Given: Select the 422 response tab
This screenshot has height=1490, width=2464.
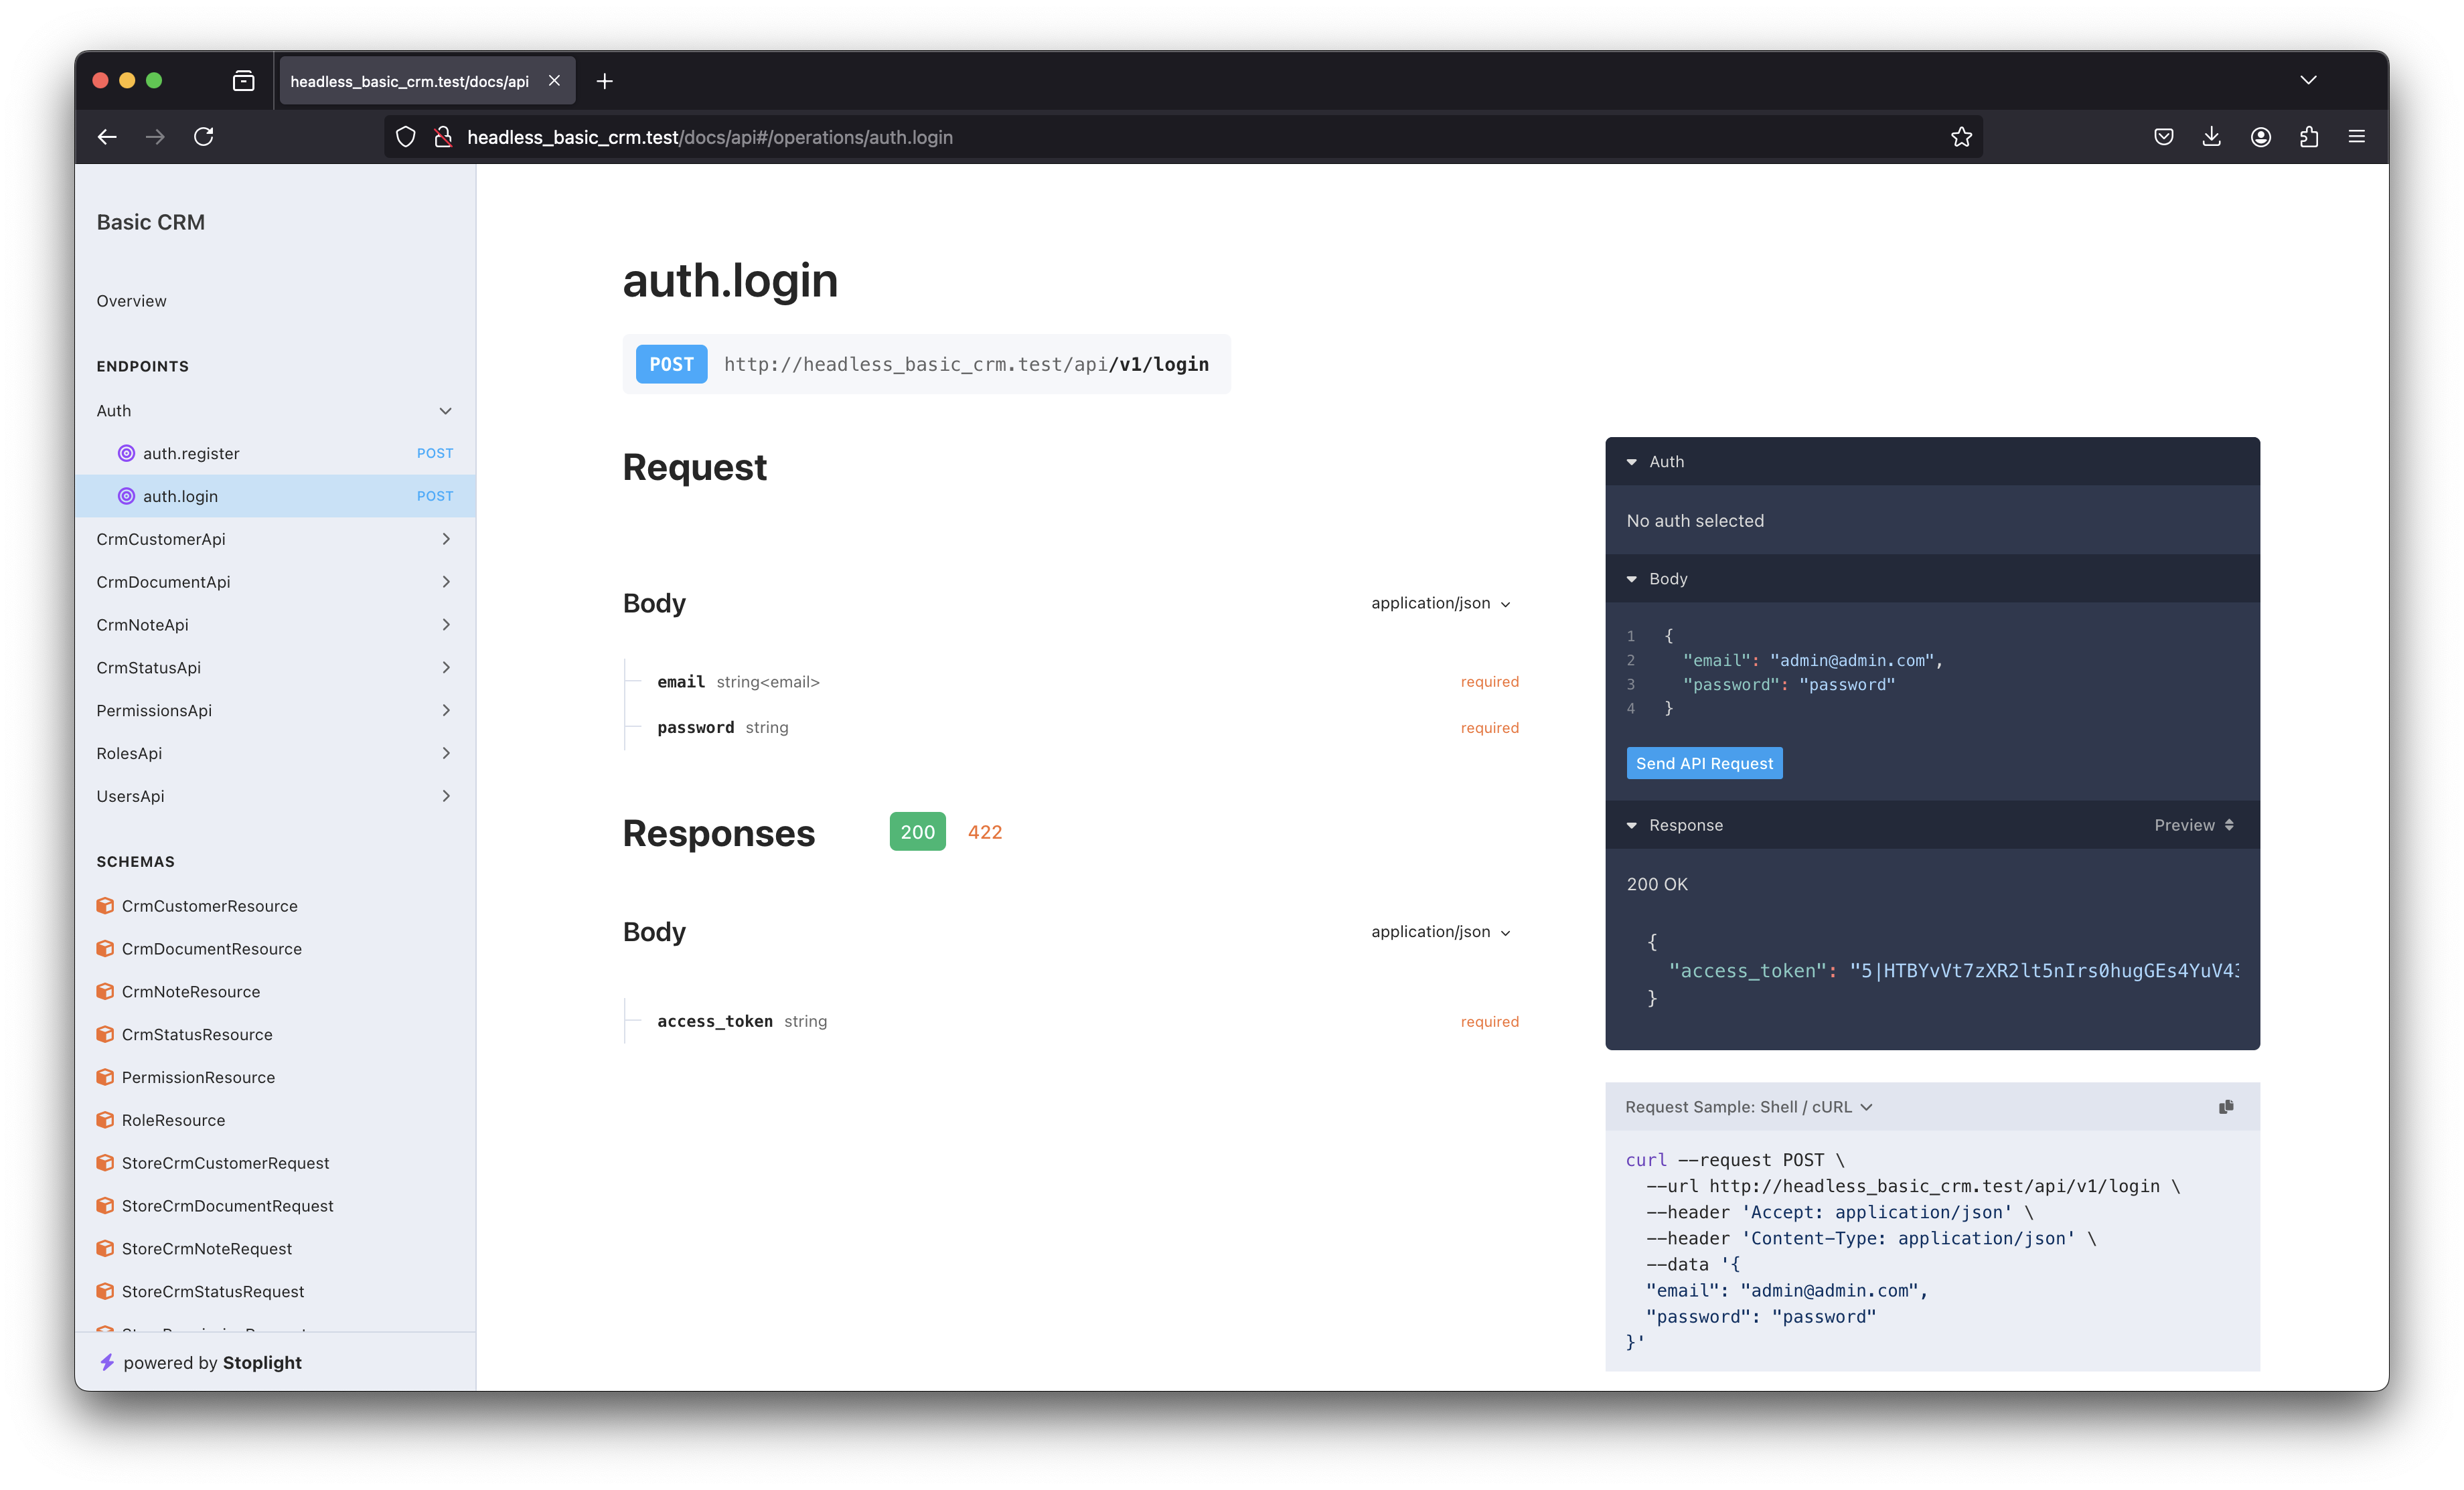Looking at the screenshot, I should coord(984,832).
